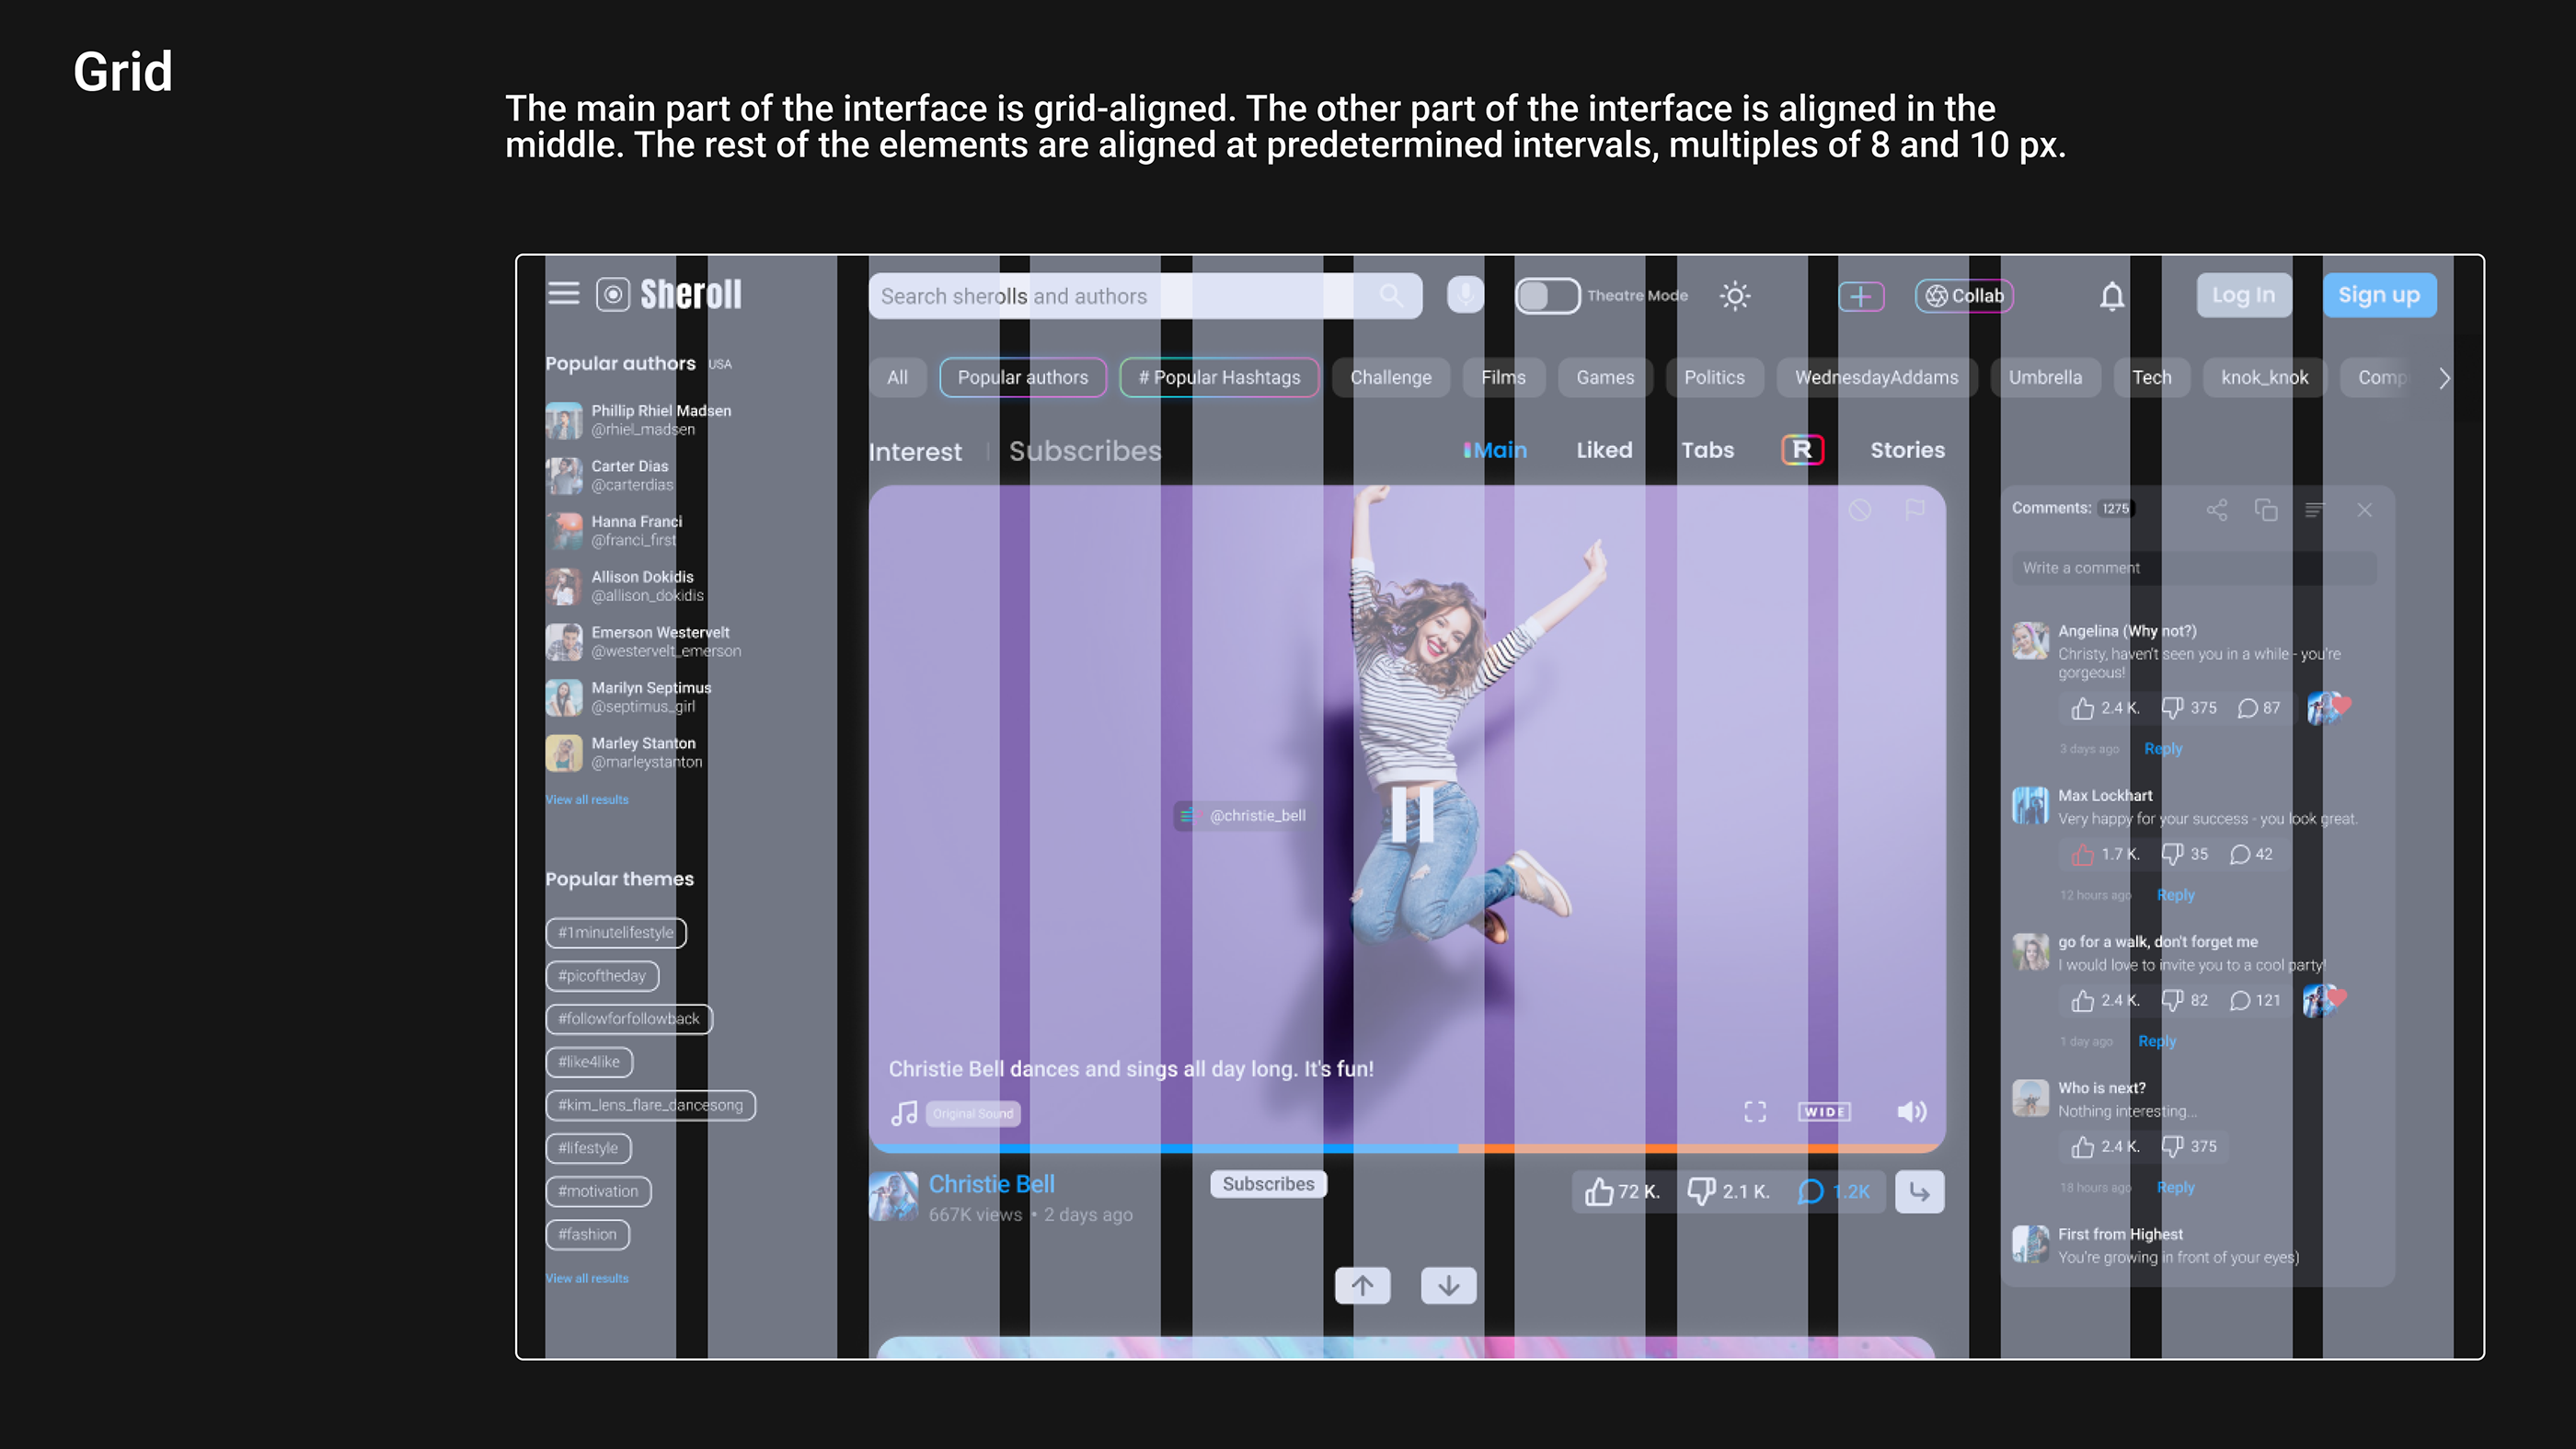The height and width of the screenshot is (1449, 2576).
Task: Go to next video with down arrow
Action: (1448, 1285)
